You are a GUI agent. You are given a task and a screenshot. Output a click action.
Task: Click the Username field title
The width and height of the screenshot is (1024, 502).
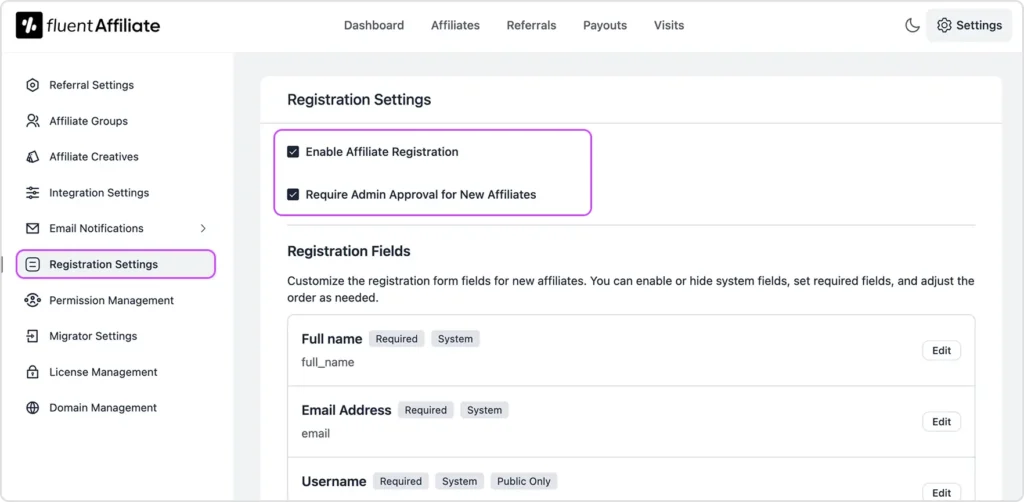tap(334, 481)
